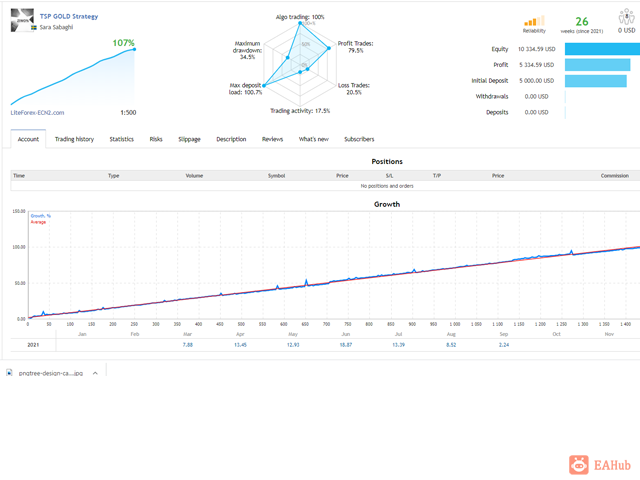Open the downloaded pngtree-design jpg file
The image size is (640, 480).
[51, 373]
